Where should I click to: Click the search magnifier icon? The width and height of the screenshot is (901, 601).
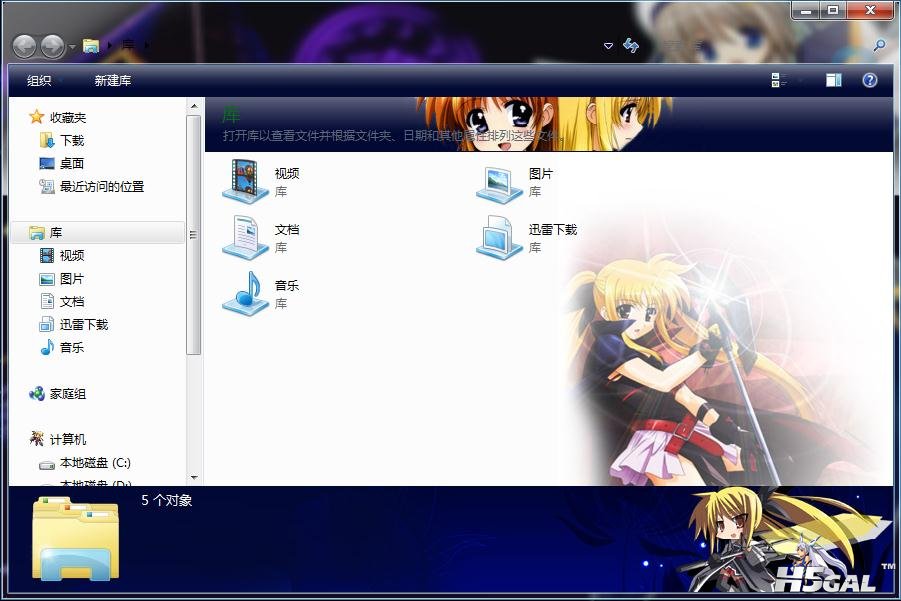pos(879,45)
